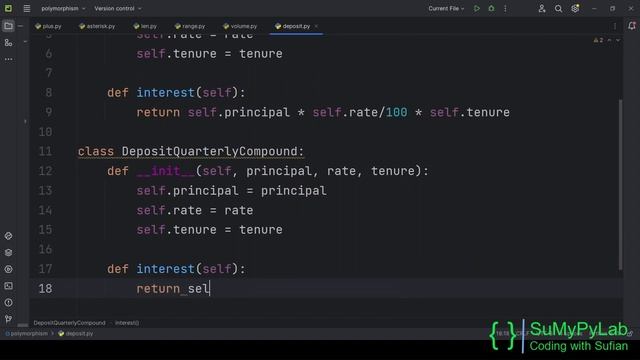Switch to the plus.py tab
Screen dimensions: 640x360
[x=49, y=26]
